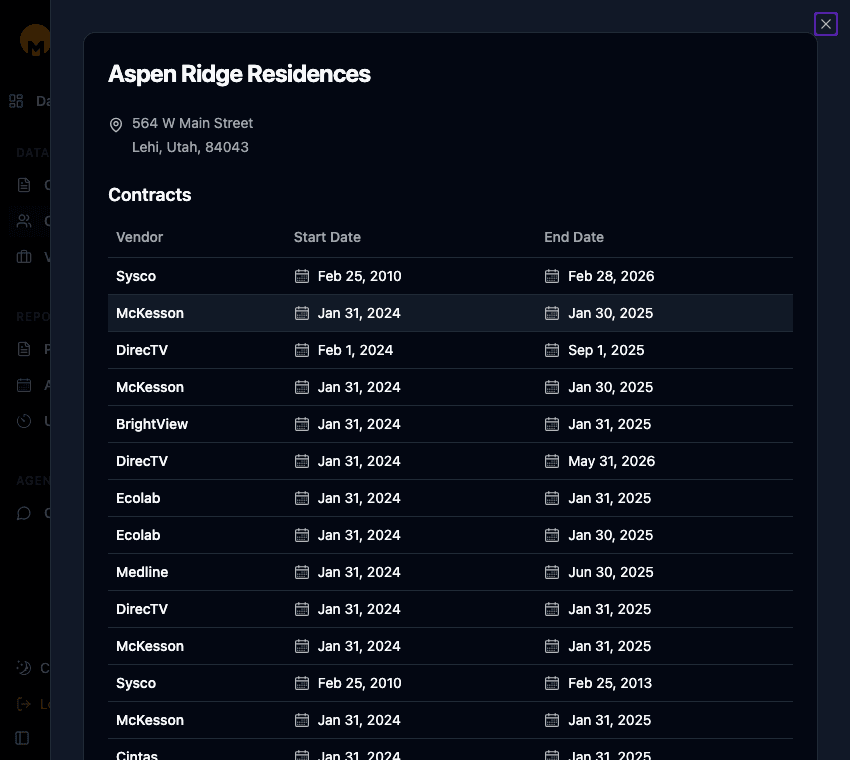Viewport: 850px width, 760px height.
Task: Toggle the sun and moon theme icon in the sidebar
Action: pyautogui.click(x=24, y=667)
